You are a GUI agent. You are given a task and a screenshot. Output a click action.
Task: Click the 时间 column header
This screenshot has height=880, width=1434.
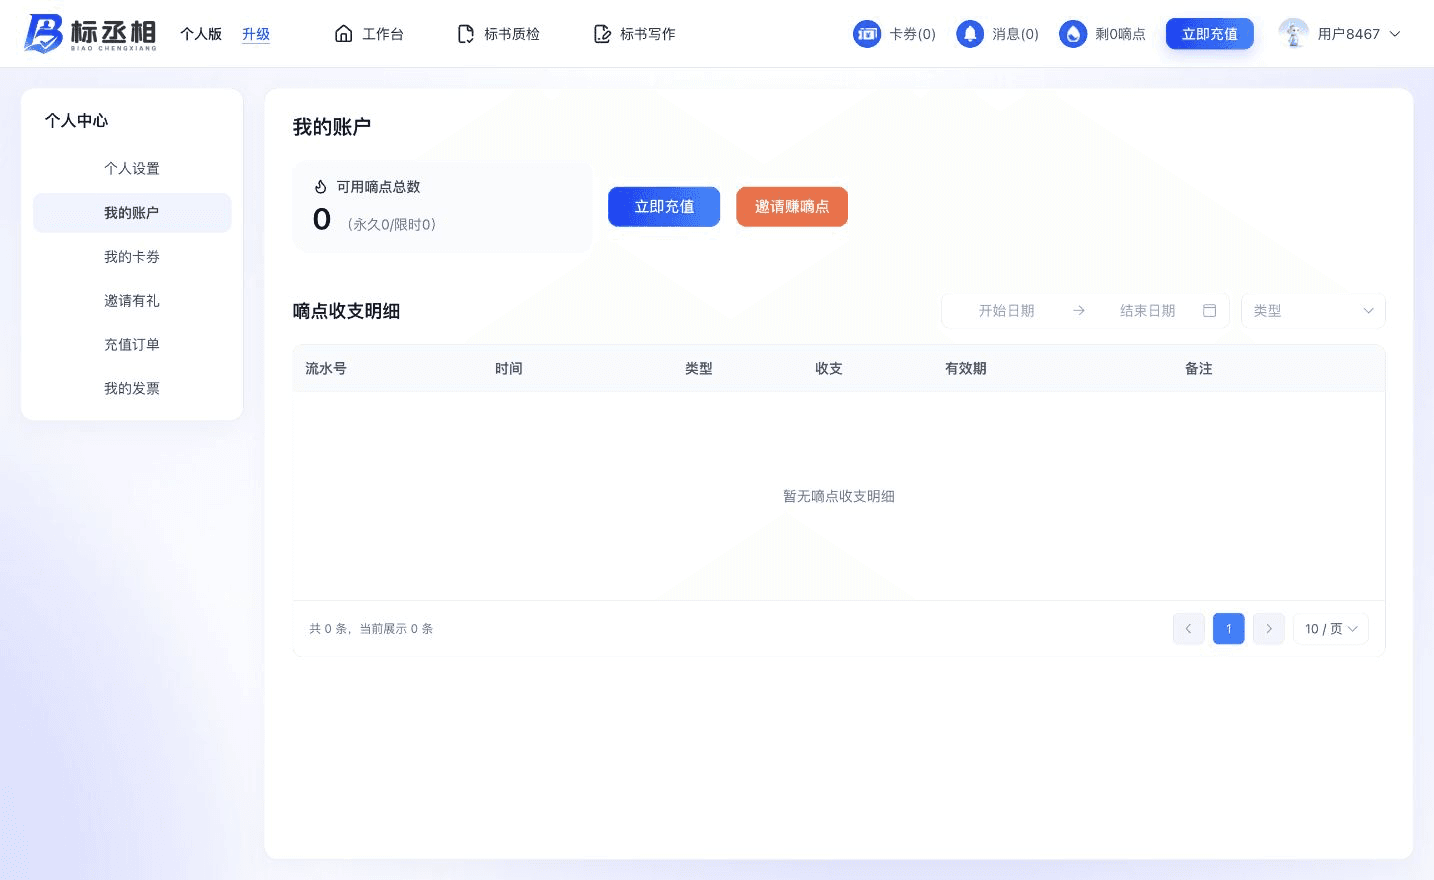[x=509, y=369]
